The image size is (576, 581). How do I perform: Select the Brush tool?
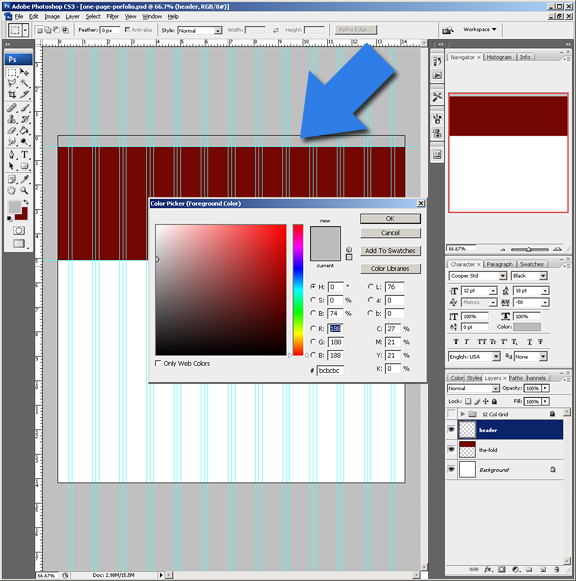24,108
